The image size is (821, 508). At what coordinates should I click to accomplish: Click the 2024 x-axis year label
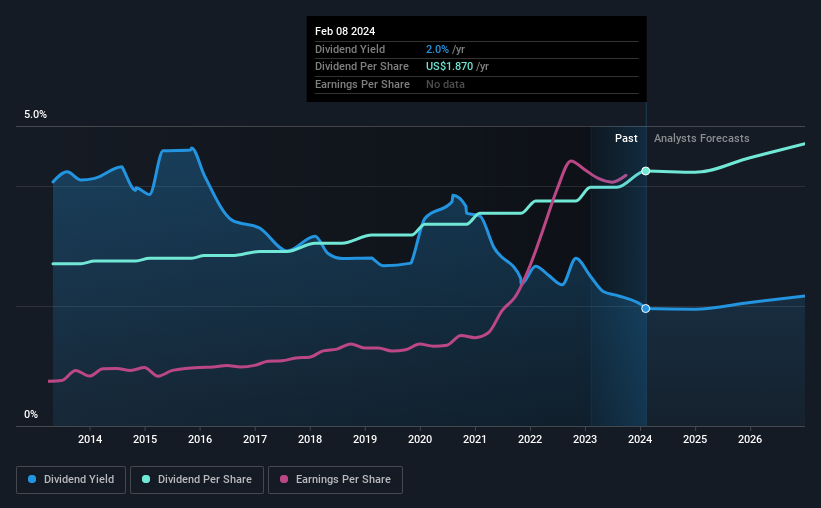pyautogui.click(x=640, y=439)
